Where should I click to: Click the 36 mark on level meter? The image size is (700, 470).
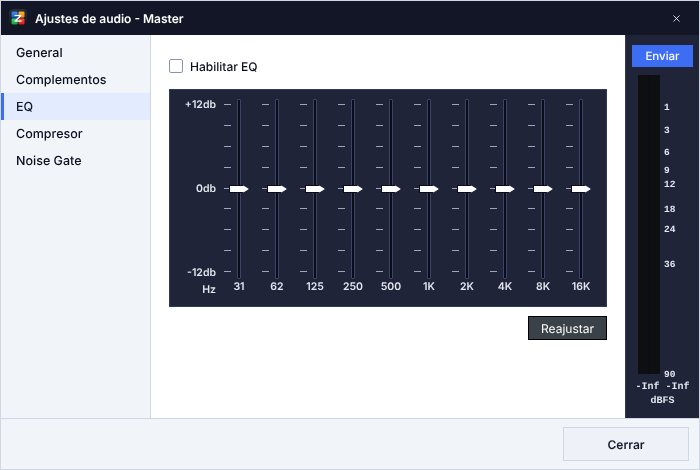[x=669, y=264]
